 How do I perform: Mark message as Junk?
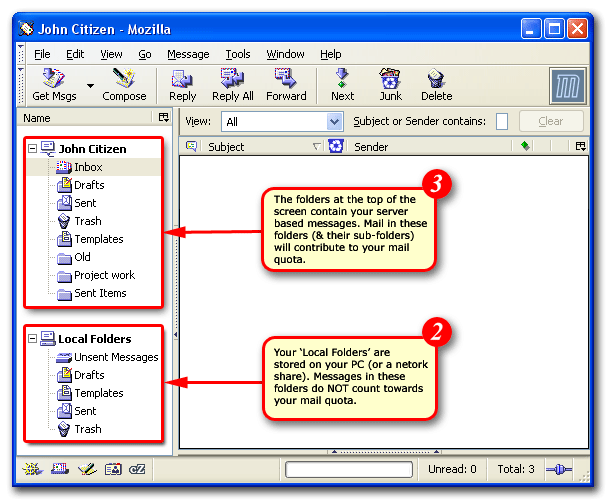coord(390,82)
